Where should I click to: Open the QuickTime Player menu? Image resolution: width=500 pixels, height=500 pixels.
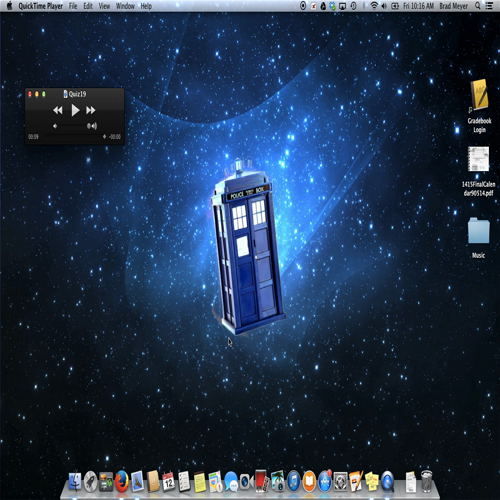[x=41, y=6]
